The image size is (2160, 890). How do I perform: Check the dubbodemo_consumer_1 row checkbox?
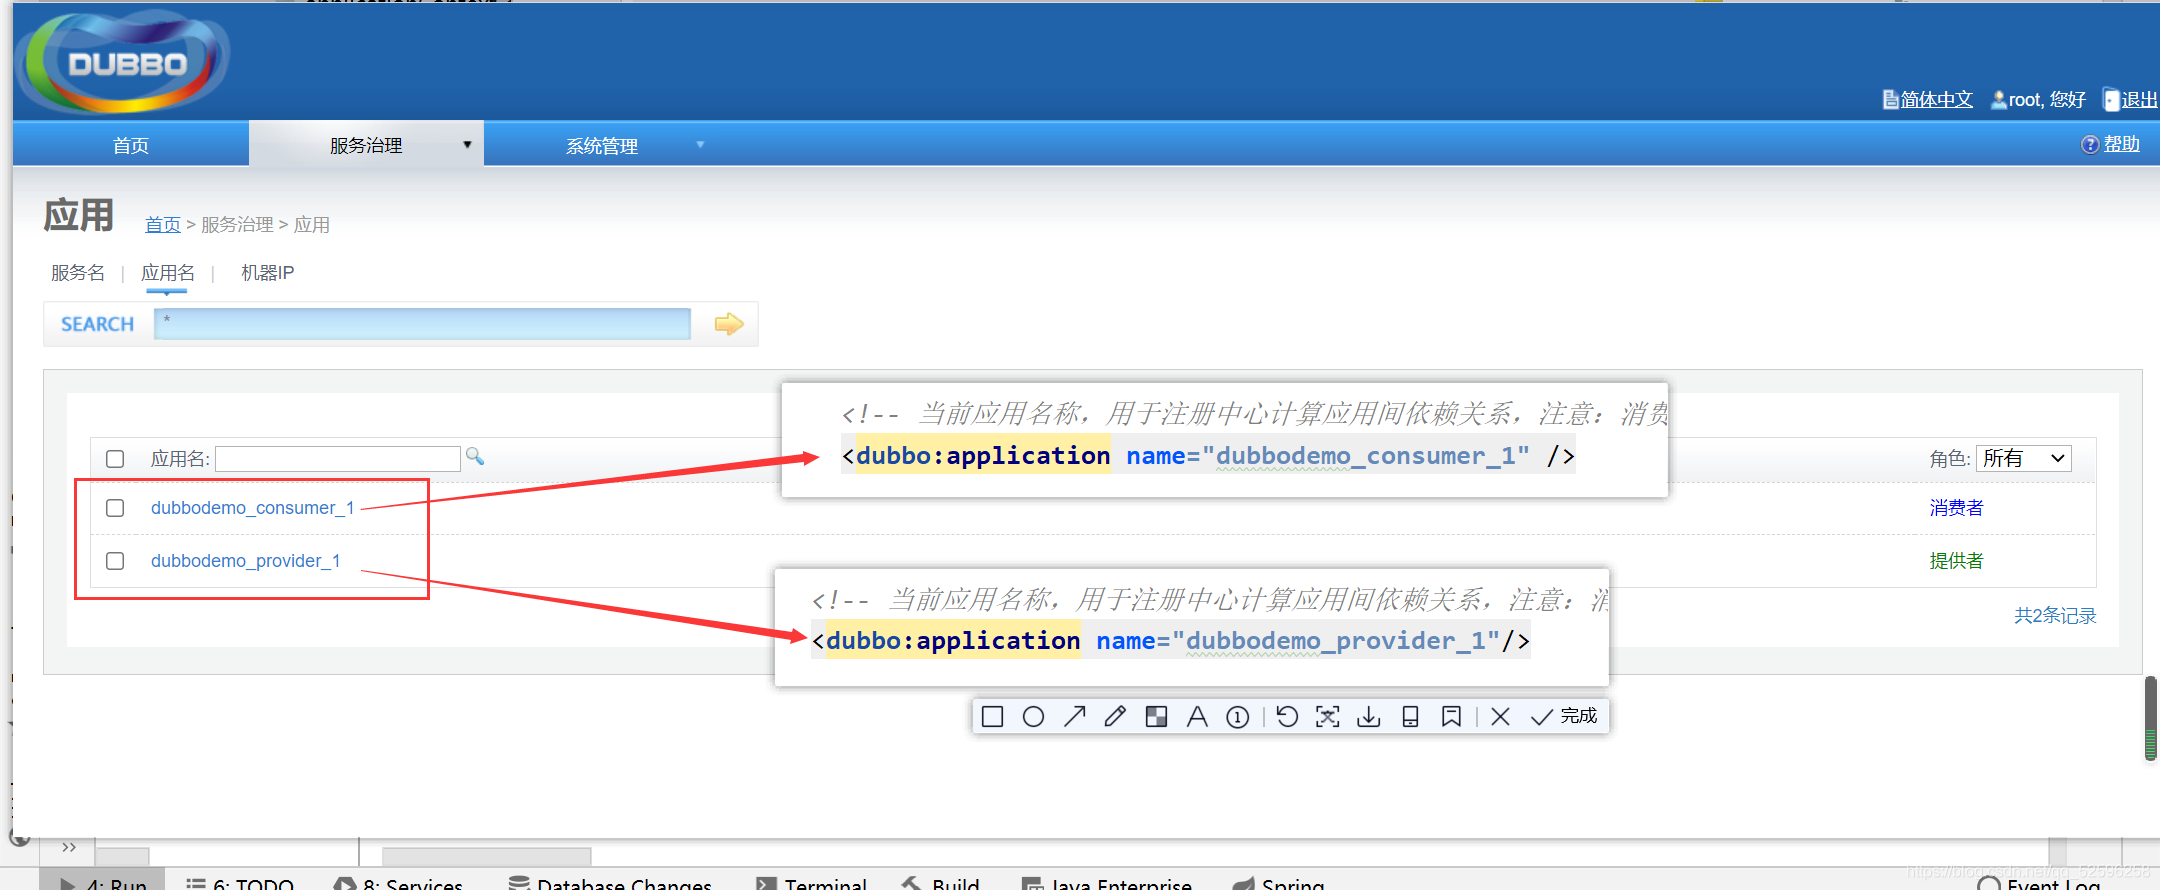[x=115, y=508]
